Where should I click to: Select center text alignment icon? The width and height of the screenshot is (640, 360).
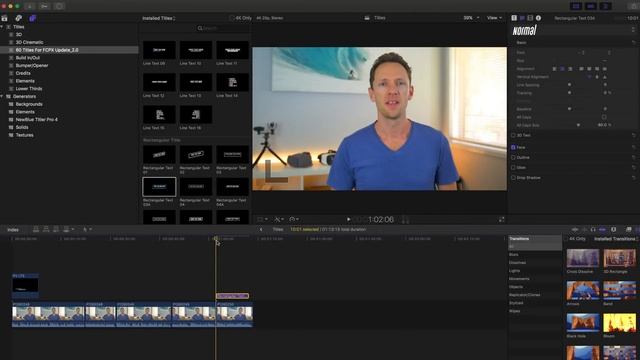tap(562, 69)
